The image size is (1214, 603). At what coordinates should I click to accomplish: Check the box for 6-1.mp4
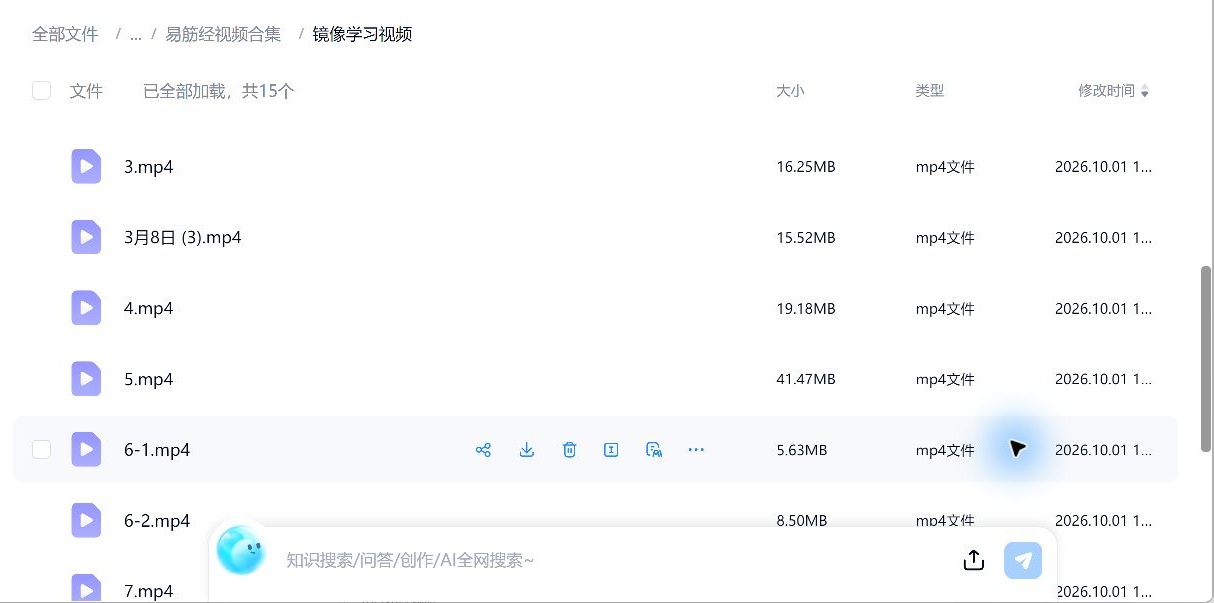[41, 450]
